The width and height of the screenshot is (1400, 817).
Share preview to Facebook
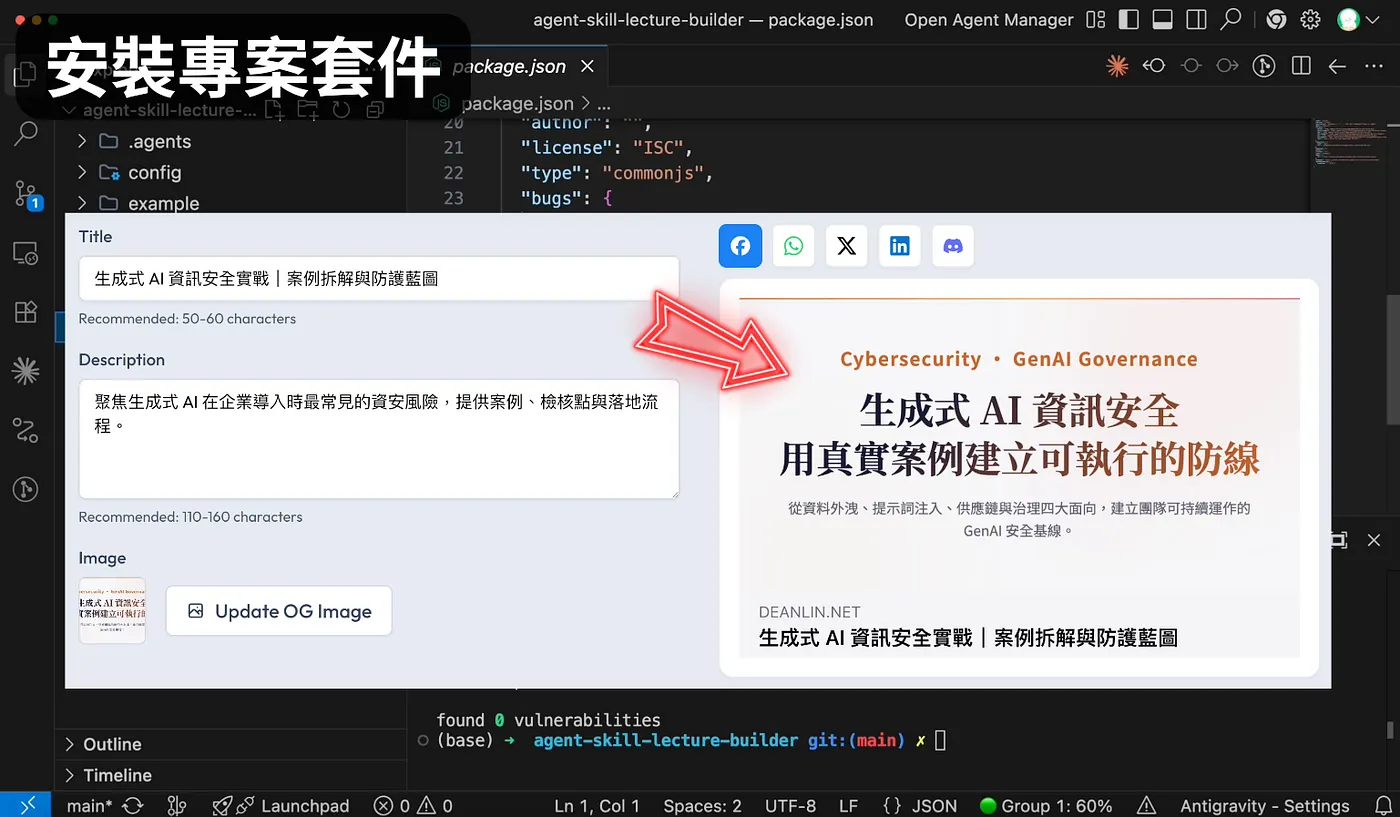pos(740,246)
